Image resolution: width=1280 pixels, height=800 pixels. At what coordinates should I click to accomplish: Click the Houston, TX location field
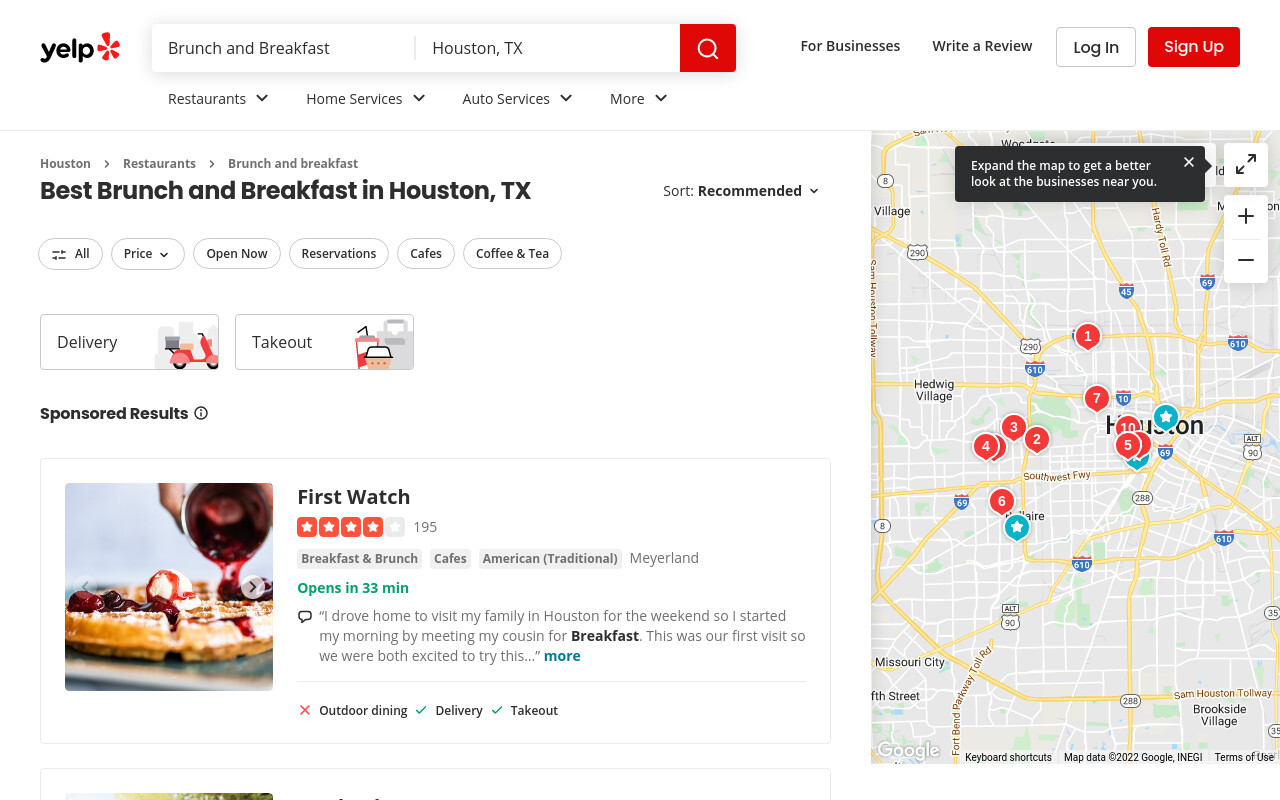(548, 48)
